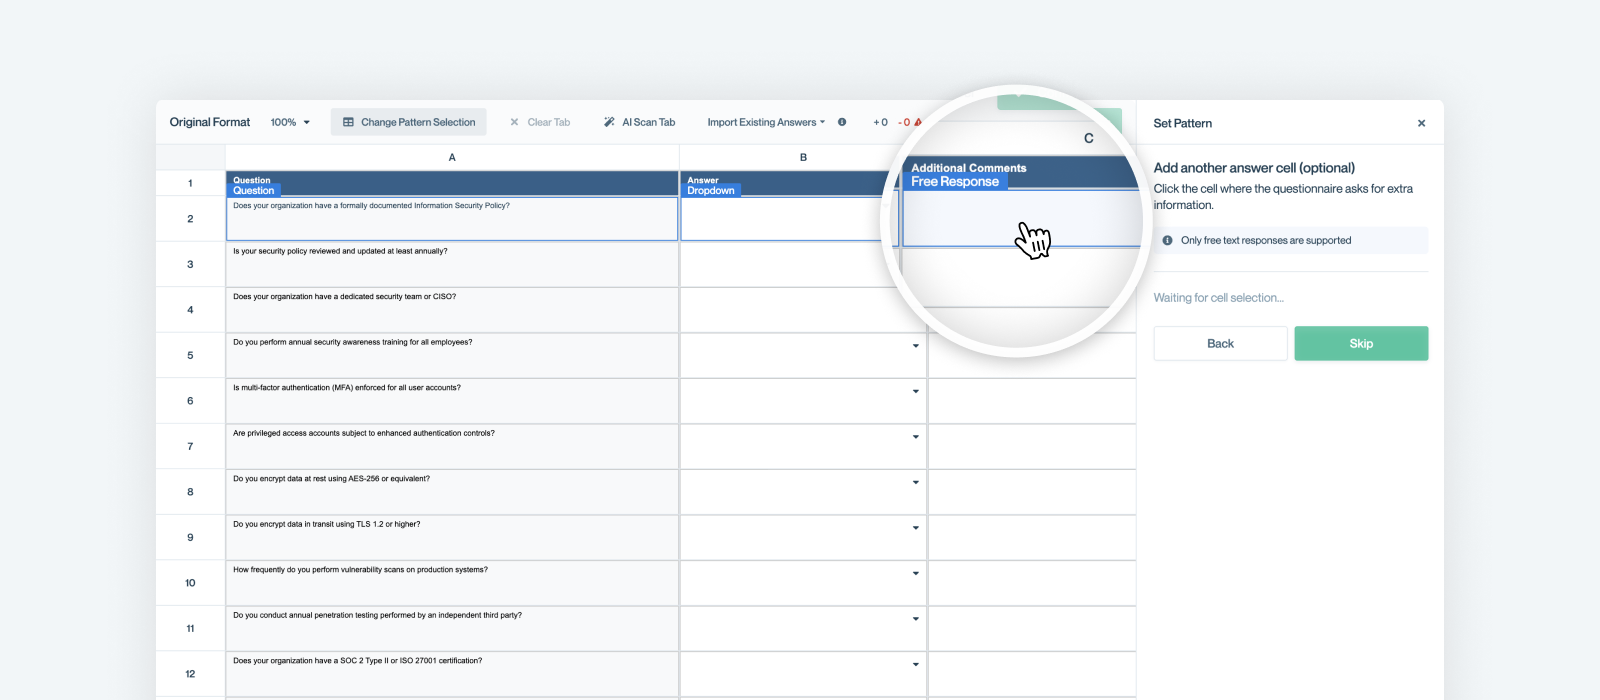Click the info icon after Import Existing Answers

tap(842, 122)
